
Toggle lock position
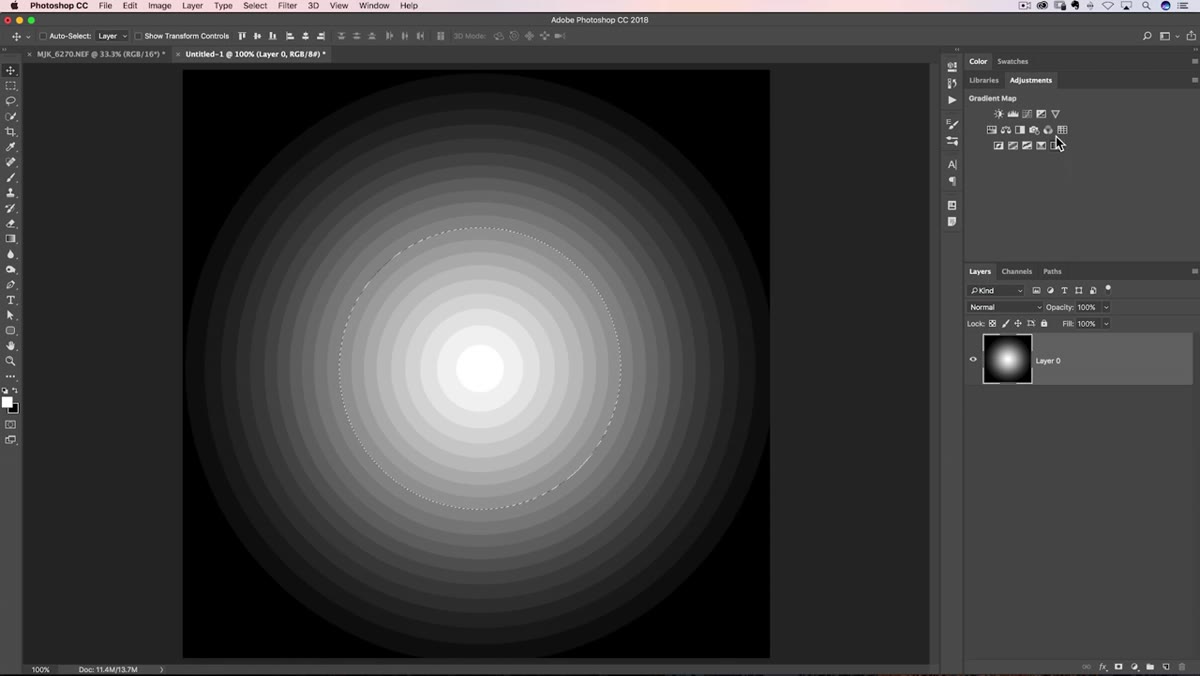point(1018,324)
